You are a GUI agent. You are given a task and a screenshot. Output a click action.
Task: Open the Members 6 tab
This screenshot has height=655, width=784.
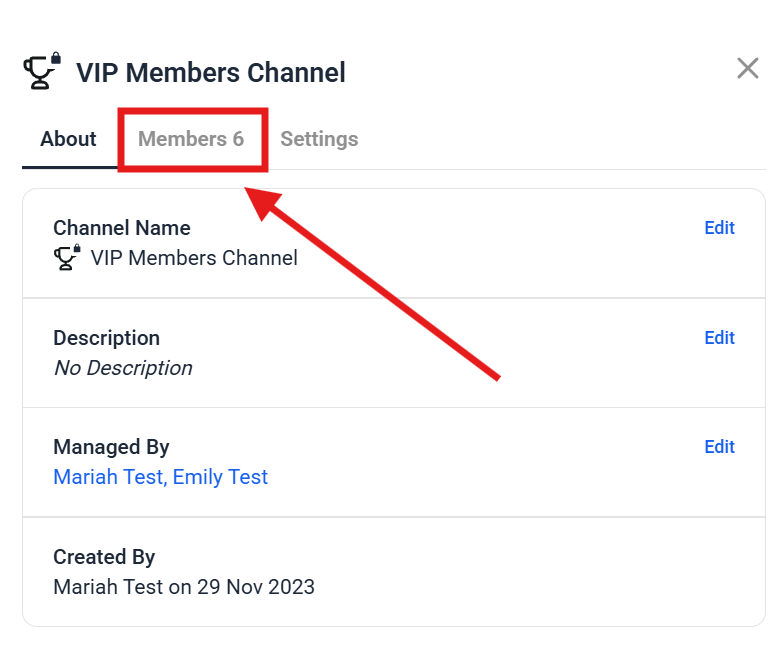(191, 139)
